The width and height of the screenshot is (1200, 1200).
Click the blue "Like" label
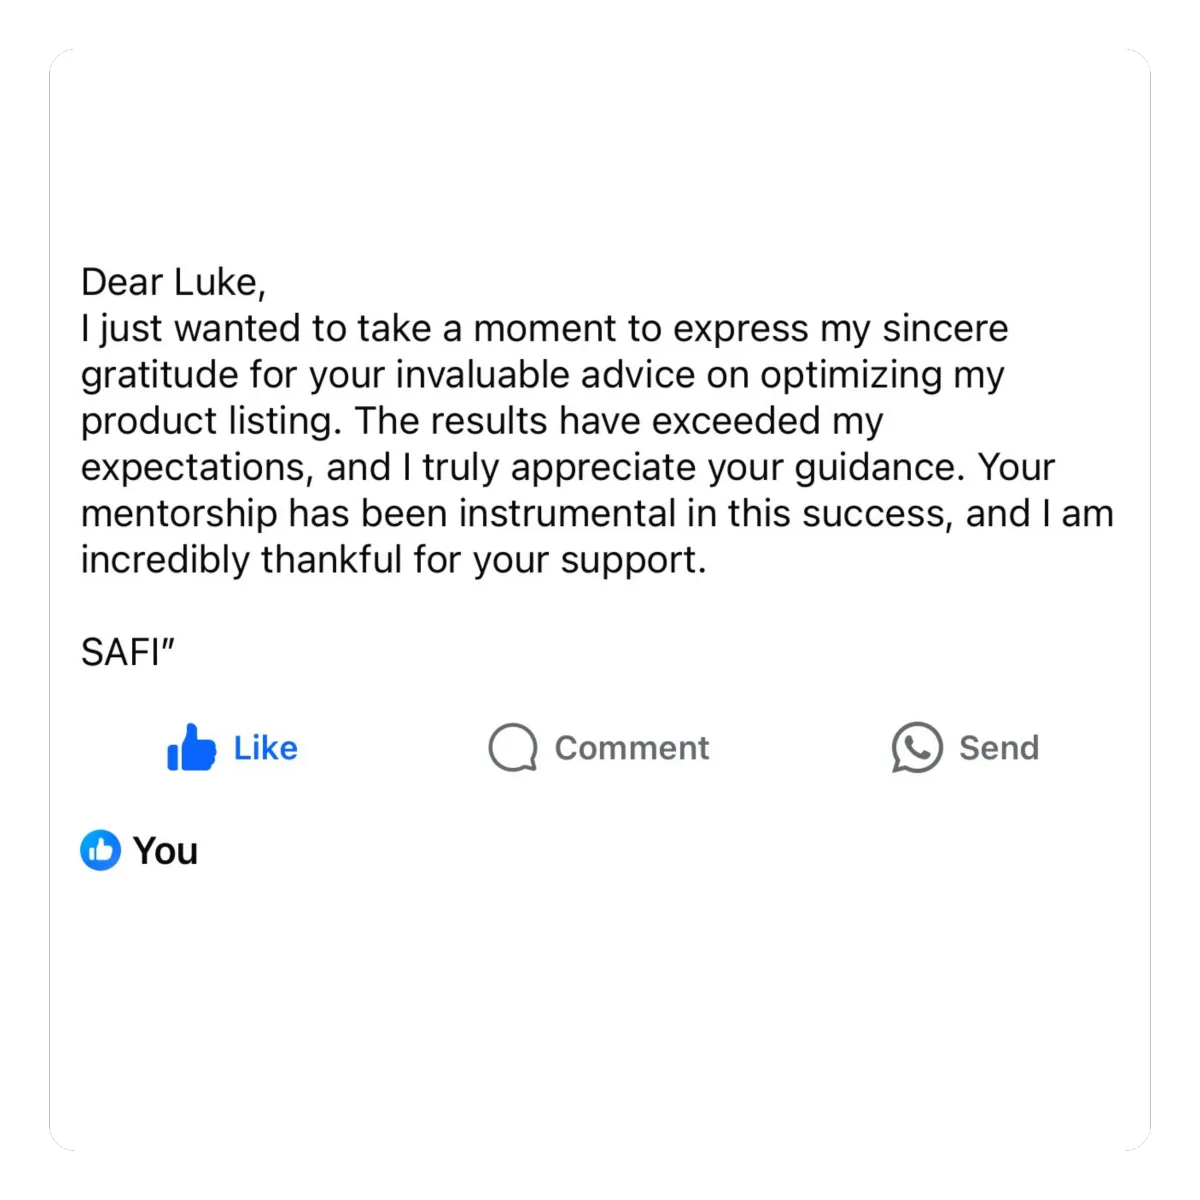(x=266, y=748)
